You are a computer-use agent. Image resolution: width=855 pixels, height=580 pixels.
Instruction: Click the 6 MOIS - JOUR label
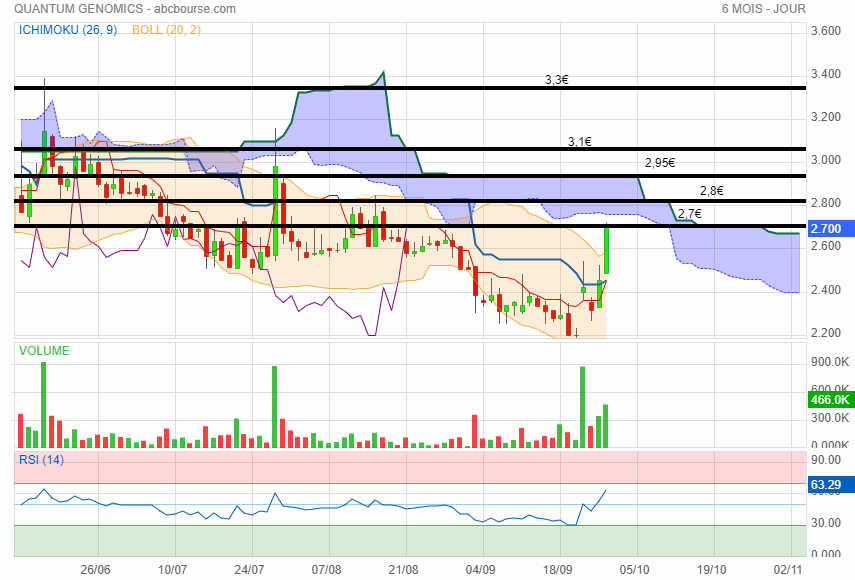[763, 9]
